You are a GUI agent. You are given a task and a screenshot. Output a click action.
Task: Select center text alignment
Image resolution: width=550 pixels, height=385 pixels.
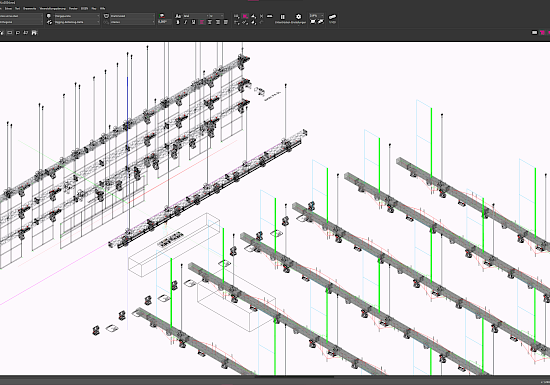[210, 22]
